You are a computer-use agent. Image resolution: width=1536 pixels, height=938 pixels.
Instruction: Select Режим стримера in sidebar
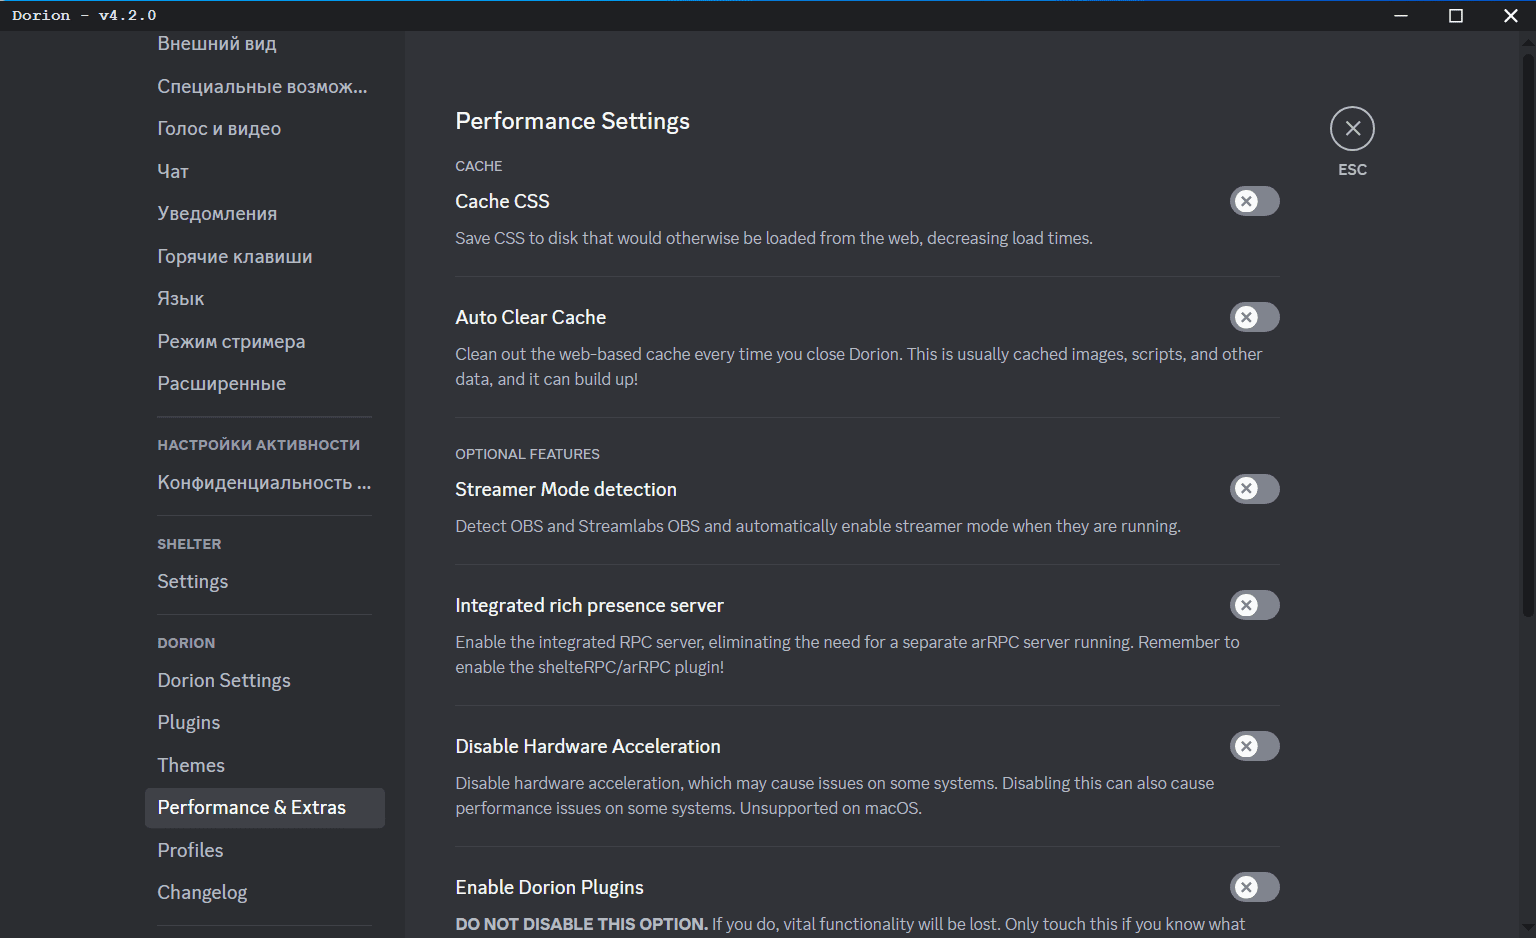coord(231,342)
